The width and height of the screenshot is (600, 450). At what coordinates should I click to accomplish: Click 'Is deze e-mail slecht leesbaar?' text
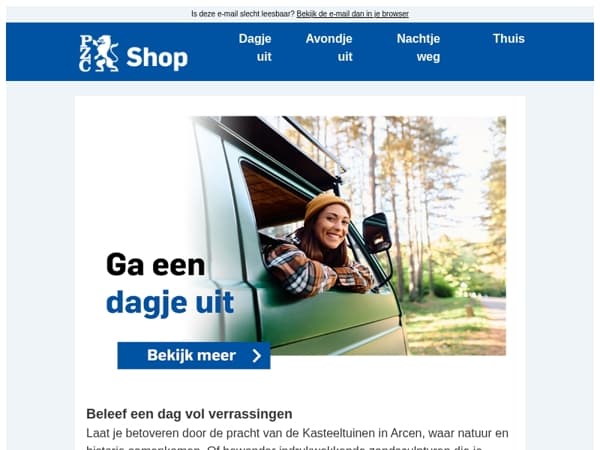click(243, 14)
